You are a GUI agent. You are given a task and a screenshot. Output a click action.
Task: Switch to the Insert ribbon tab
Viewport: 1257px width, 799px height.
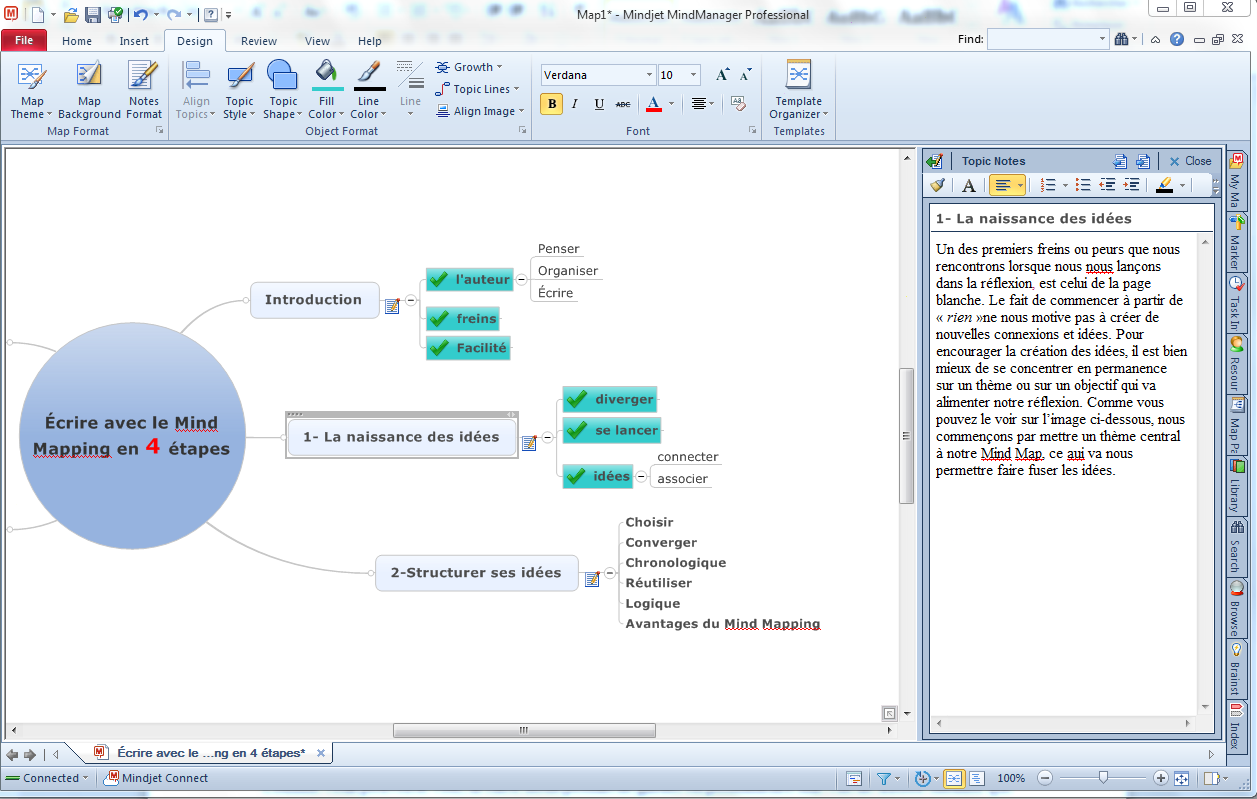(x=134, y=41)
